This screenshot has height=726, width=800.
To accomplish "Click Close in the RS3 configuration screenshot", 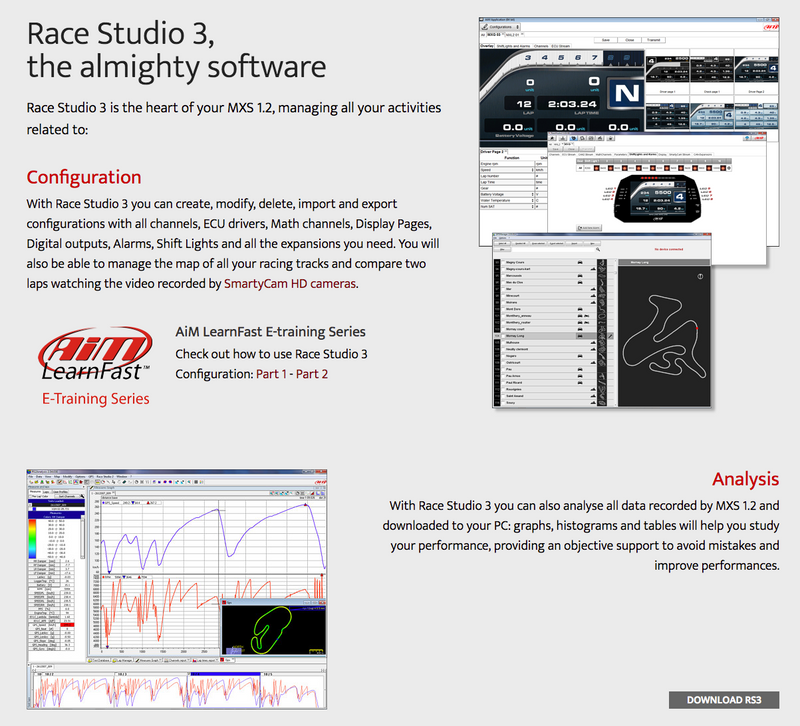I will [630, 40].
